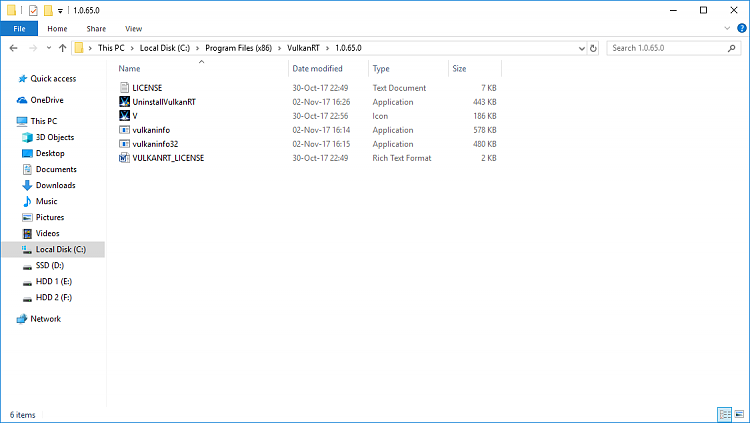Screen dimensions: 750x423
Task: Click 30-Oct-17 22:56 date cell
Action: pyautogui.click(x=320, y=115)
